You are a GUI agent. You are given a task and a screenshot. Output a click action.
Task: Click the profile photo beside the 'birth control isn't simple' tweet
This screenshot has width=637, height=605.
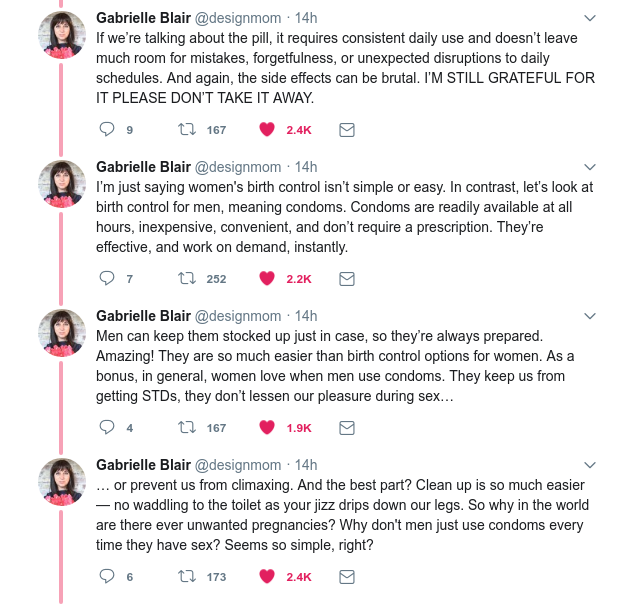61,184
